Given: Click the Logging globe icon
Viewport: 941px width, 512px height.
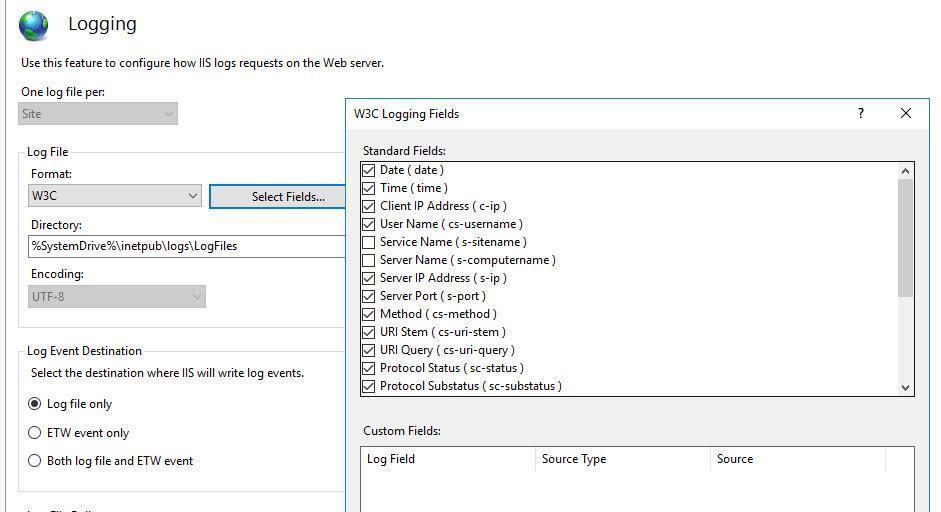Looking at the screenshot, I should tap(34, 26).
